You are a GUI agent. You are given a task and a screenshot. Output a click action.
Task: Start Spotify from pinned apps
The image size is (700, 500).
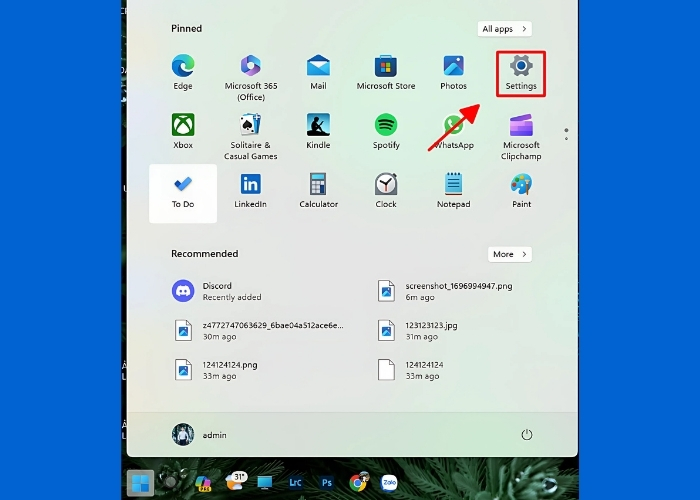(386, 131)
